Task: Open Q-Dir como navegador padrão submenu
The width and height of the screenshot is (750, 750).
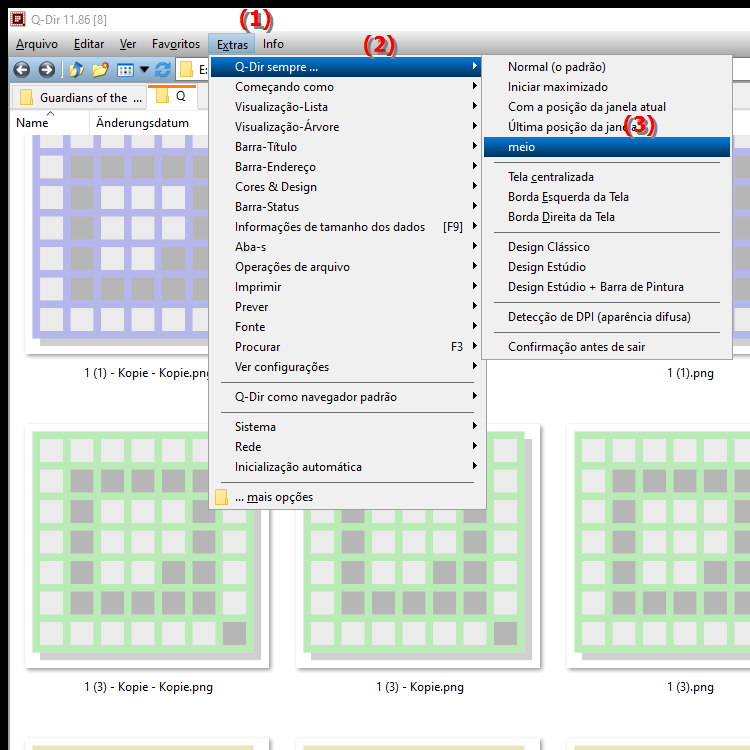Action: tap(345, 397)
